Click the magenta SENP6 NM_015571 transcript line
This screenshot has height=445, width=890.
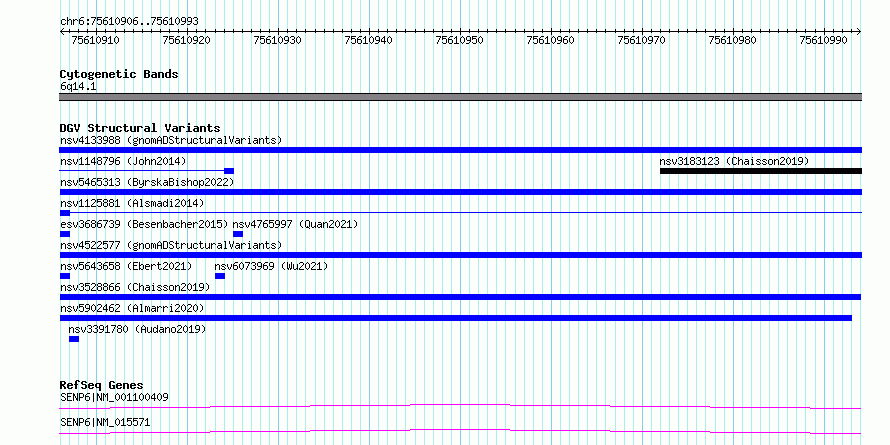pyautogui.click(x=460, y=431)
